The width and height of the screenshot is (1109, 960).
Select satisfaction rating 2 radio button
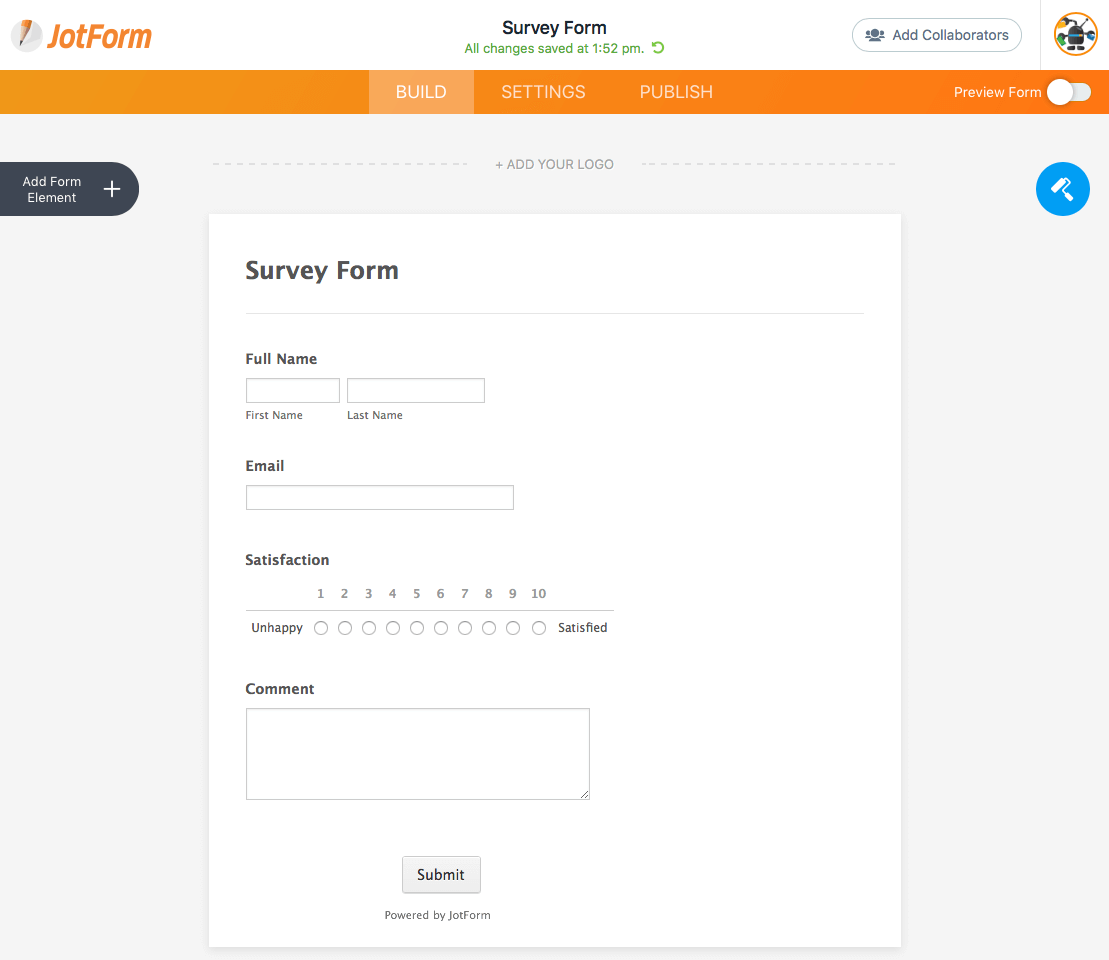(345, 628)
